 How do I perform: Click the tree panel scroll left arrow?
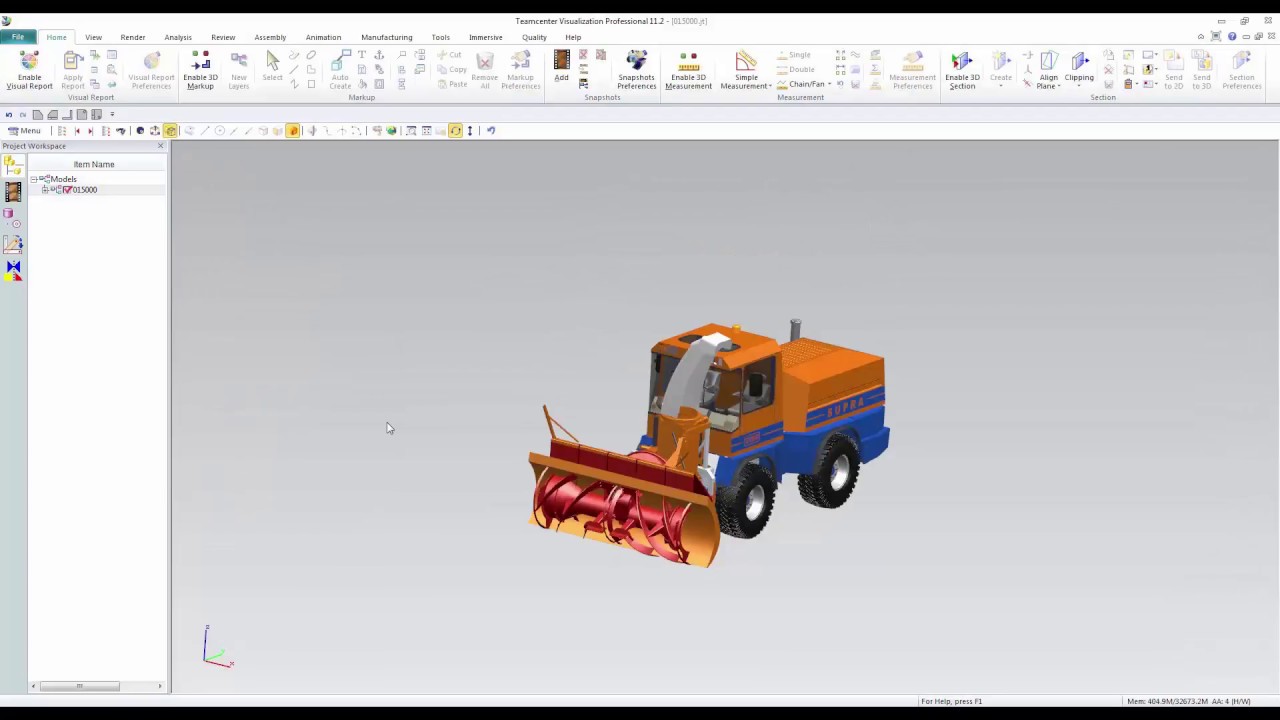[33, 686]
